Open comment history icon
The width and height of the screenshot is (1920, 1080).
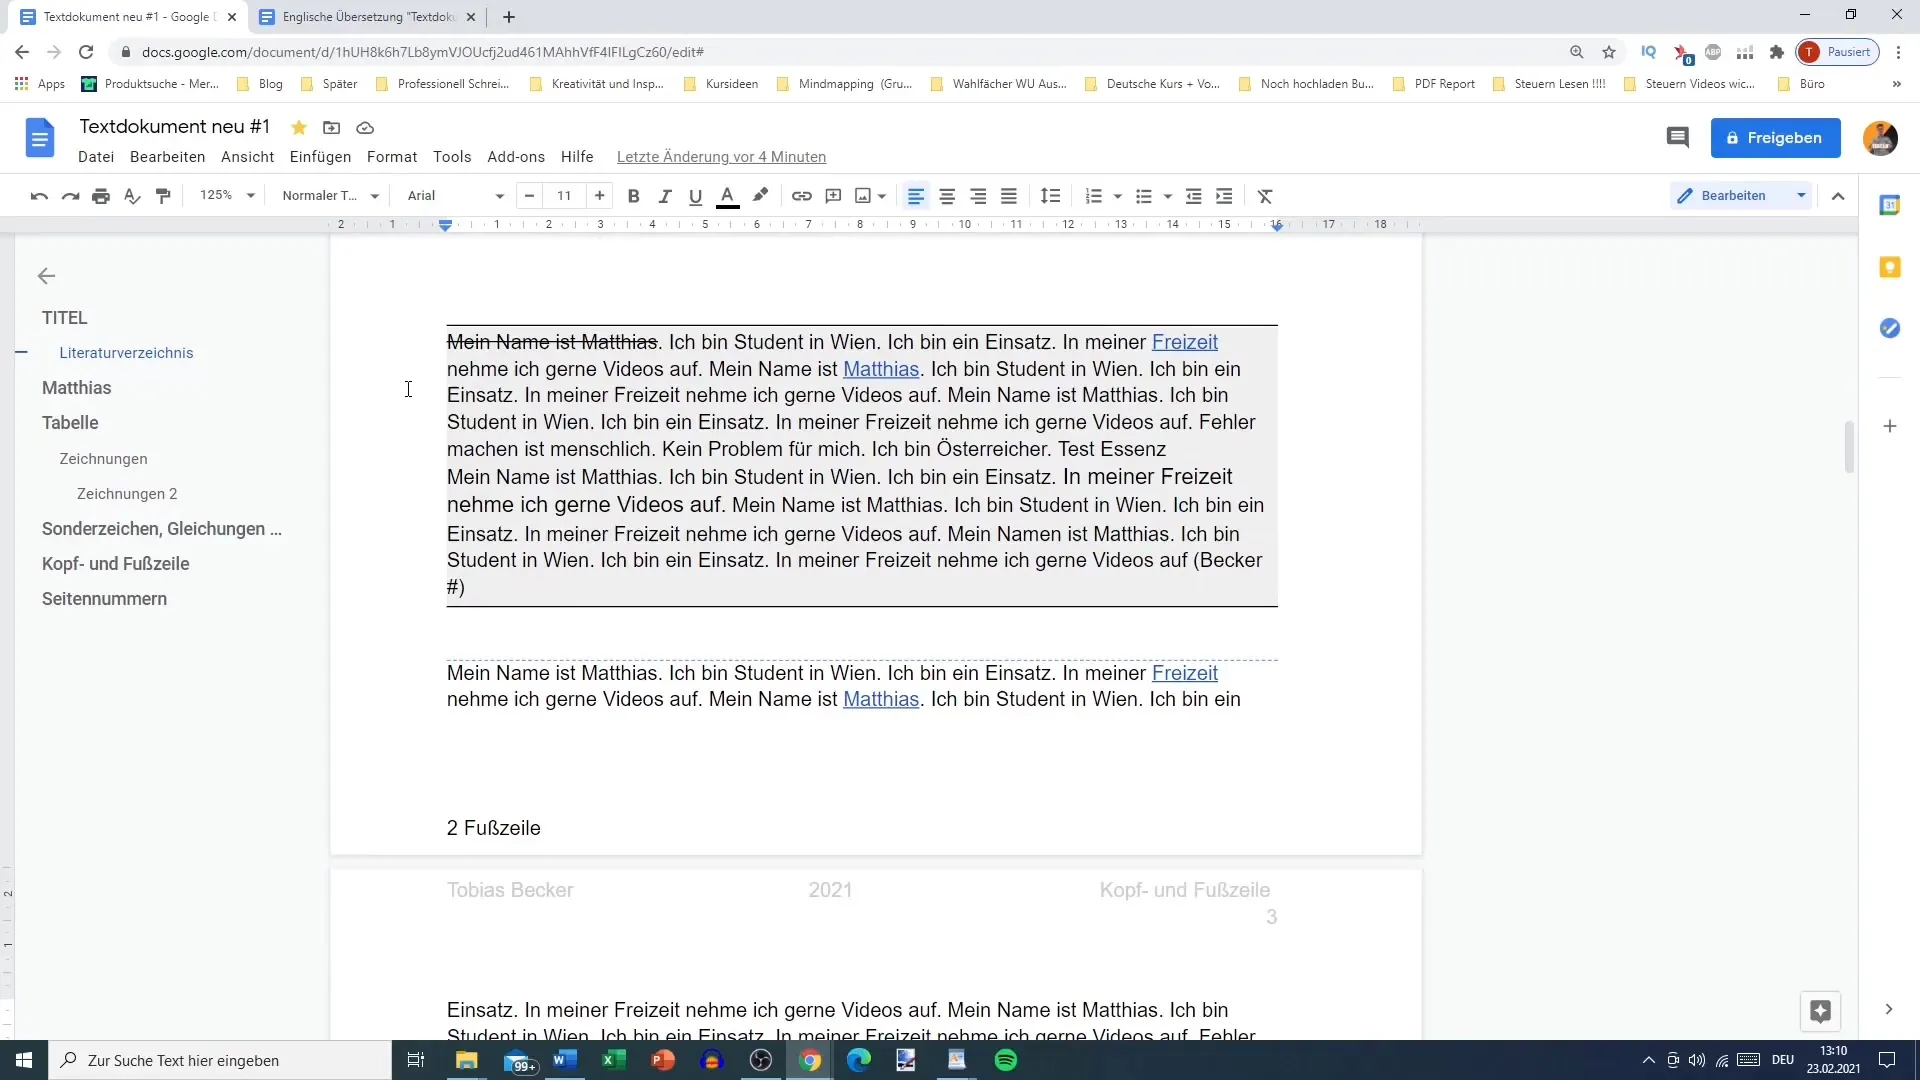pos(1678,138)
